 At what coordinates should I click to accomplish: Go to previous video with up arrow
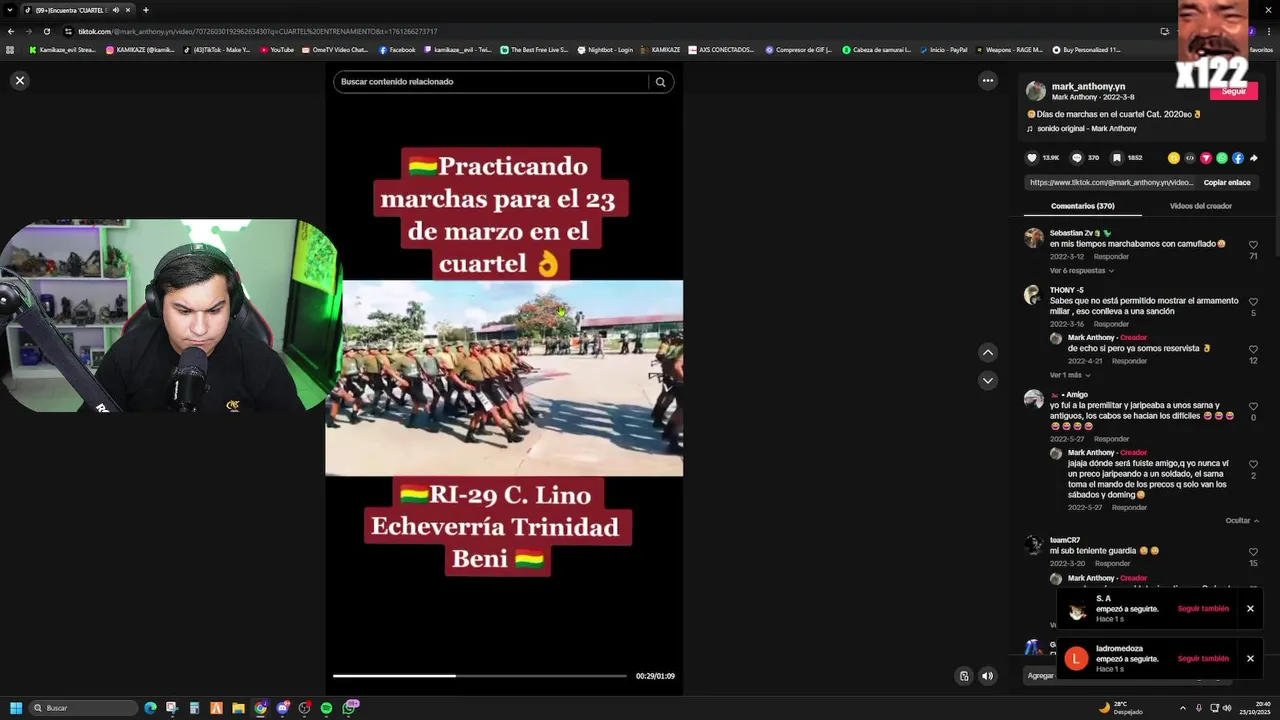(988, 352)
